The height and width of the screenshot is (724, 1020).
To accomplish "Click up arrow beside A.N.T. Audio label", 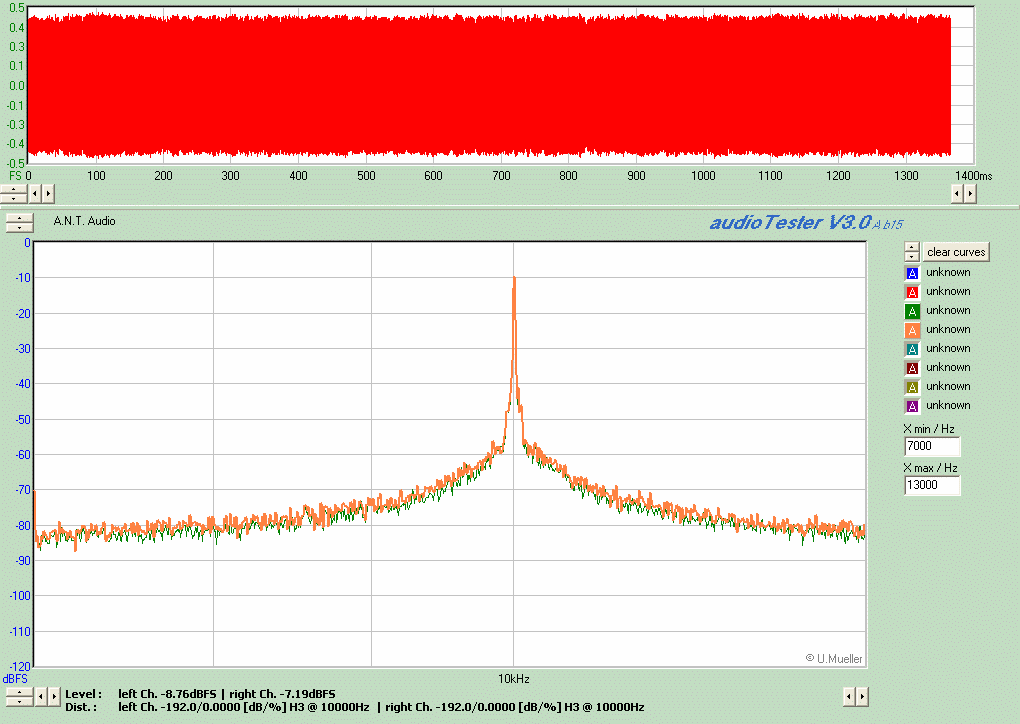I will coord(19,217).
